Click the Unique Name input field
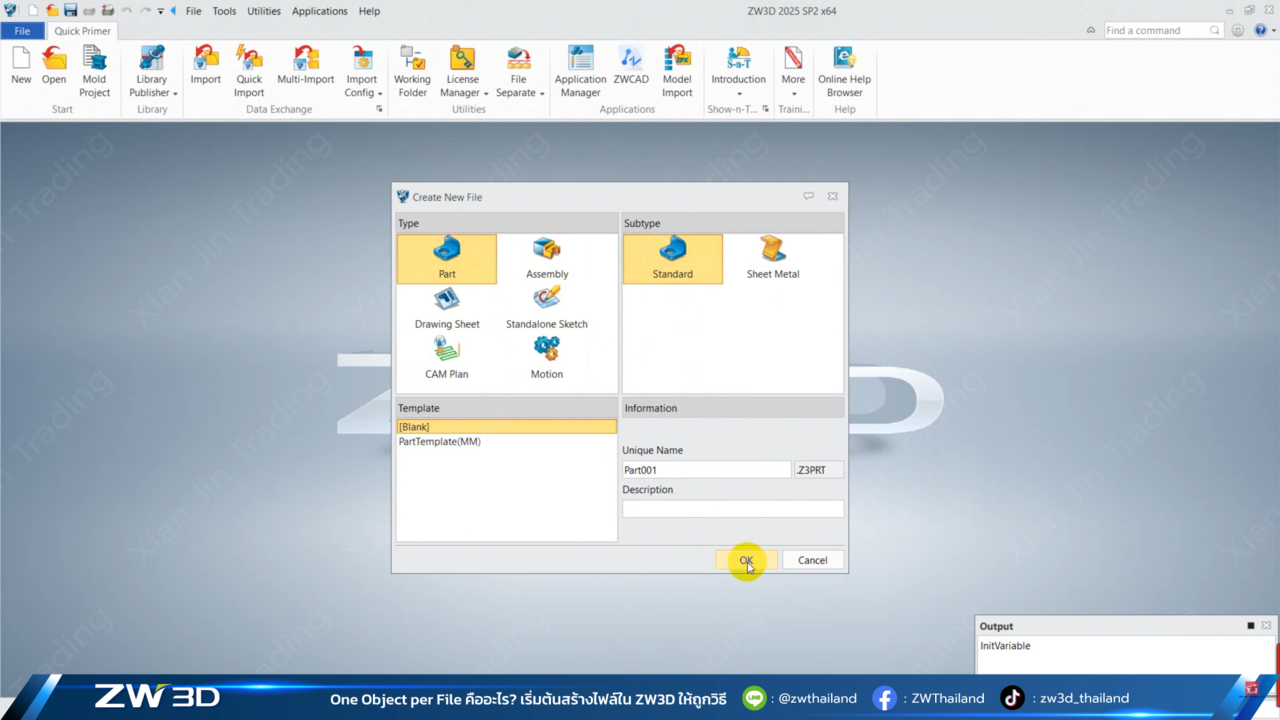 [x=706, y=470]
